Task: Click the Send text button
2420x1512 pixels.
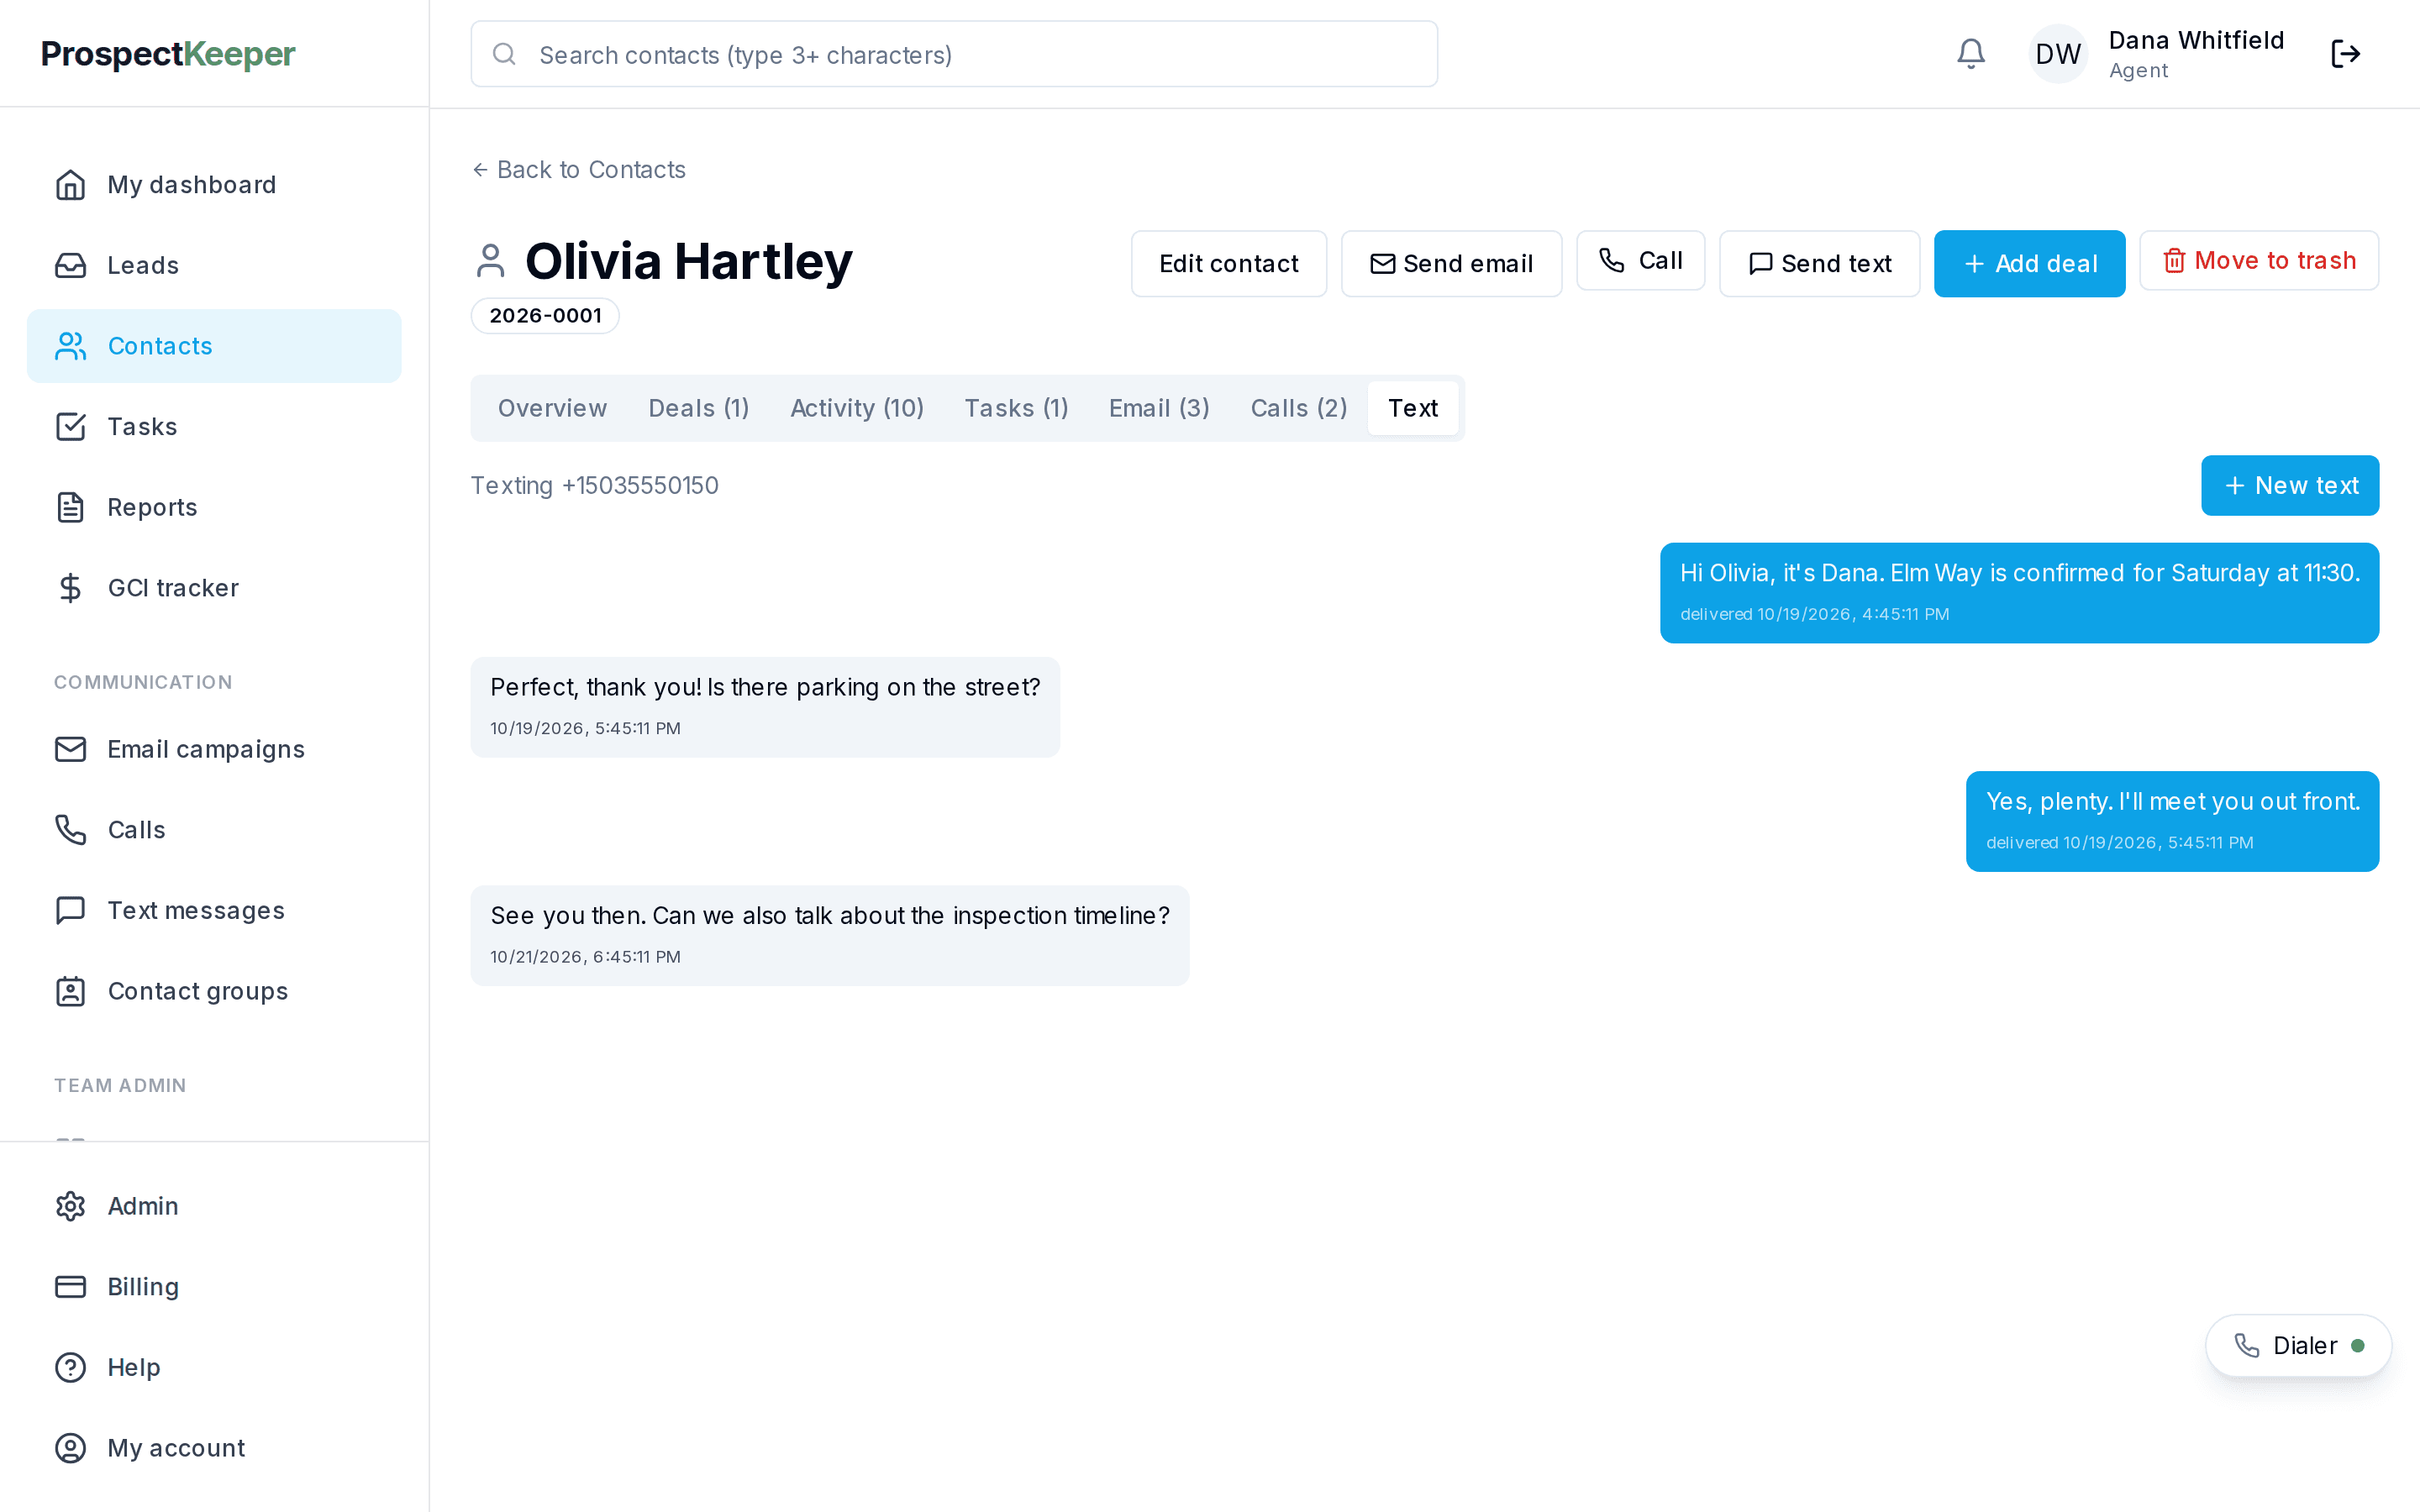Action: click(x=1819, y=264)
